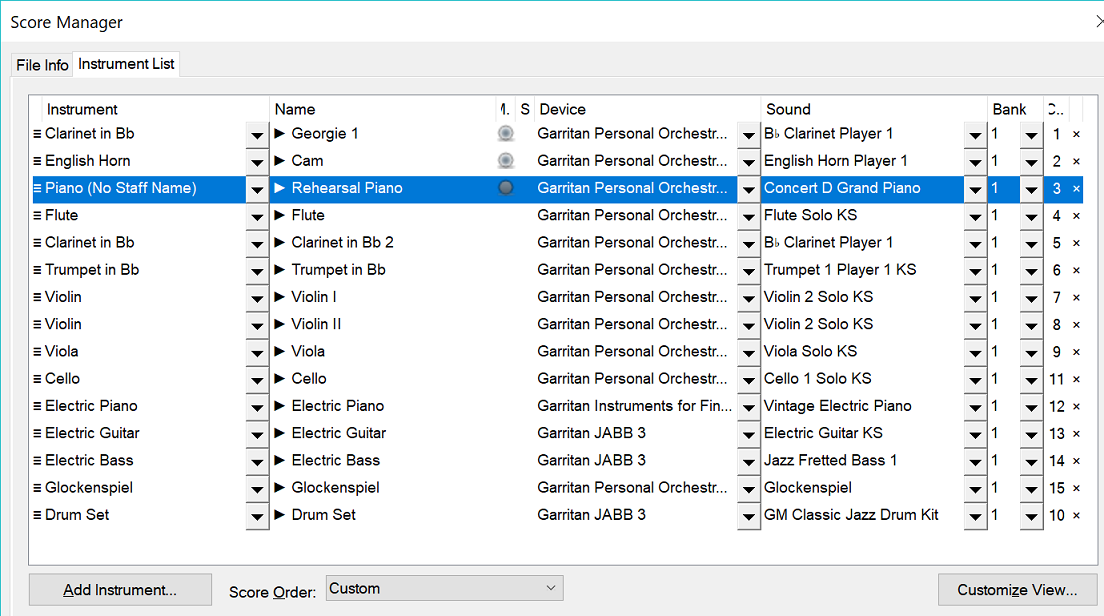Open Customize View settings
Viewport: 1104px width, 616px height.
(1017, 590)
